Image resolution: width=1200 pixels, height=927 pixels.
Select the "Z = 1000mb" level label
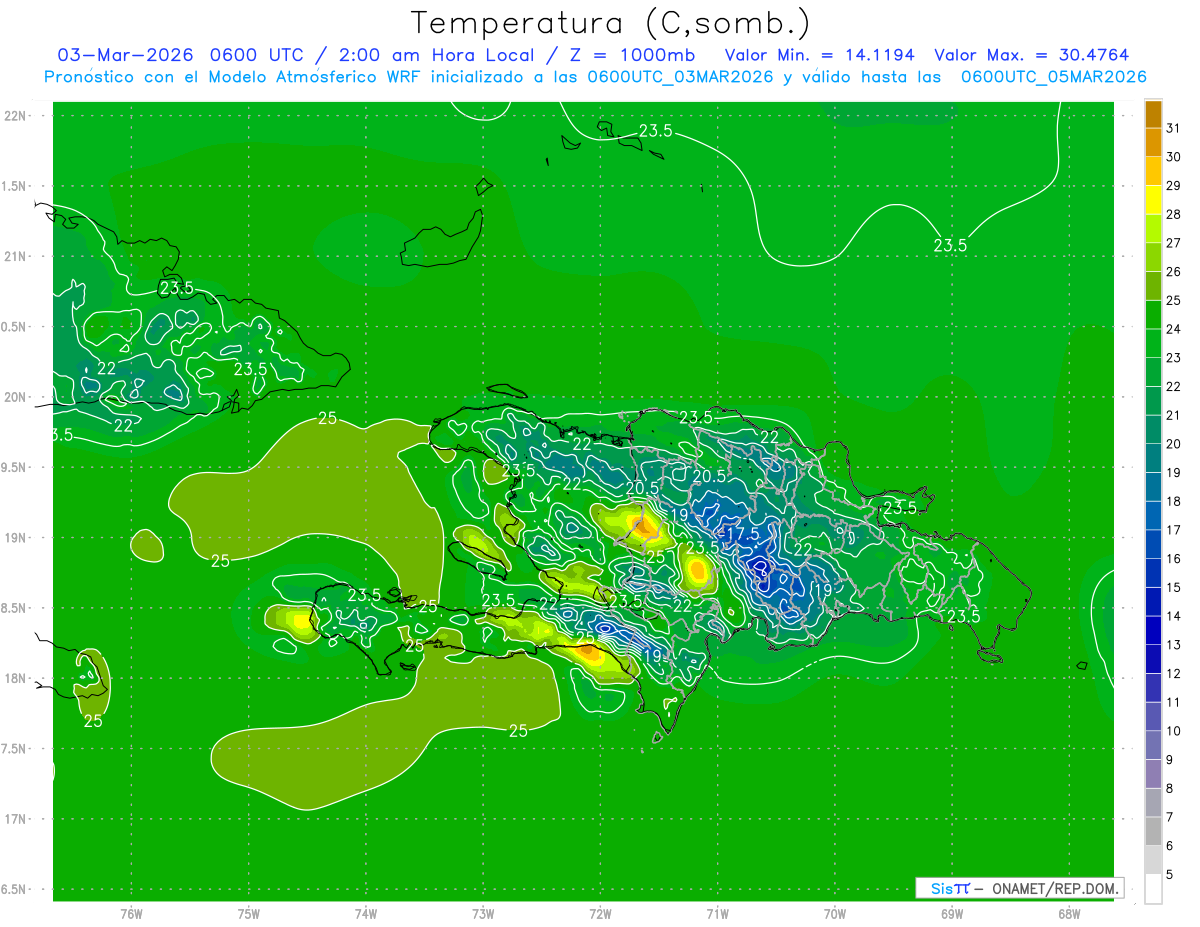pyautogui.click(x=635, y=55)
